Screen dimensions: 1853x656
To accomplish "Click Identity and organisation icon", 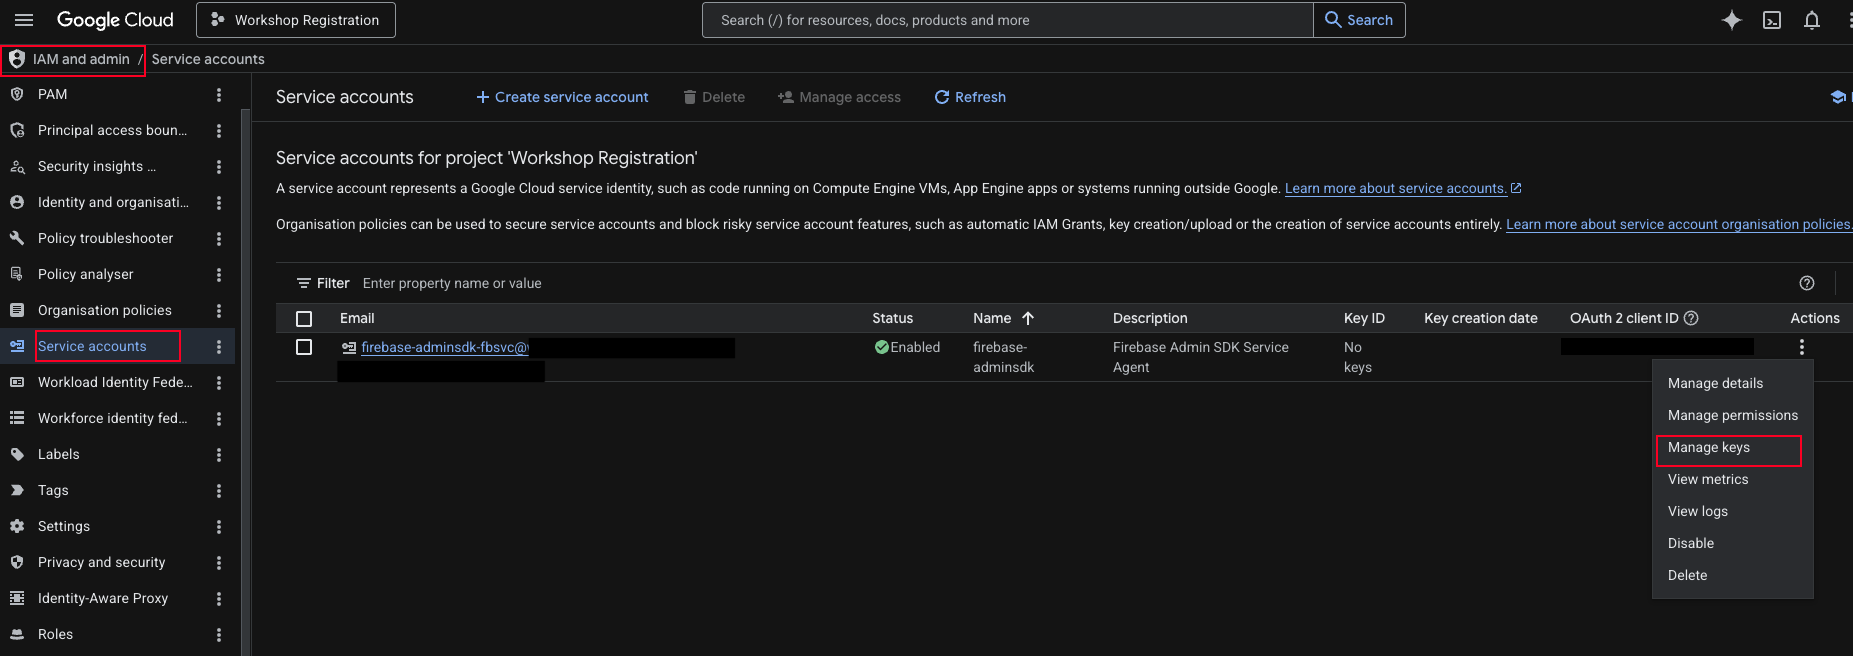I will (x=17, y=202).
